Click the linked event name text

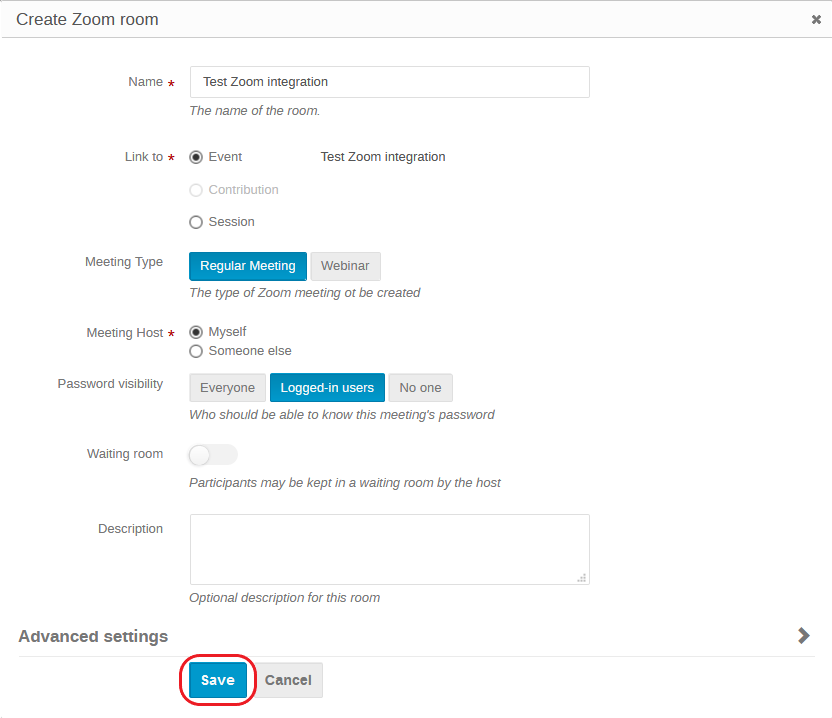[x=383, y=157]
